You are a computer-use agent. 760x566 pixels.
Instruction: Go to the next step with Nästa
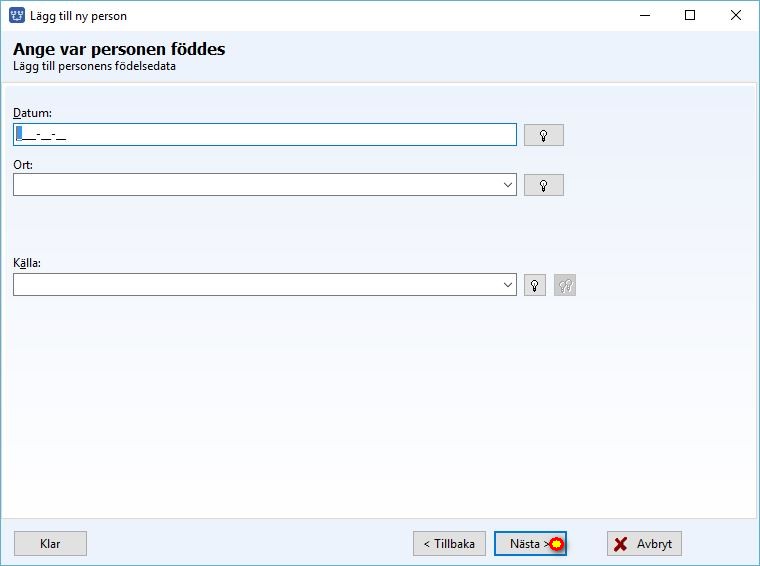pos(530,544)
